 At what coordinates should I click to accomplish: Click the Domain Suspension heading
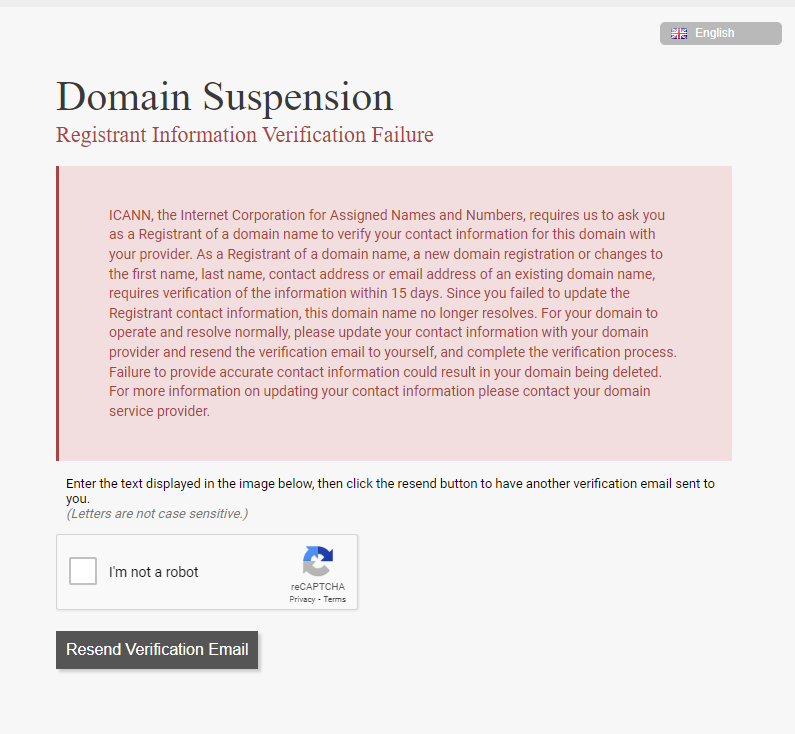225,96
